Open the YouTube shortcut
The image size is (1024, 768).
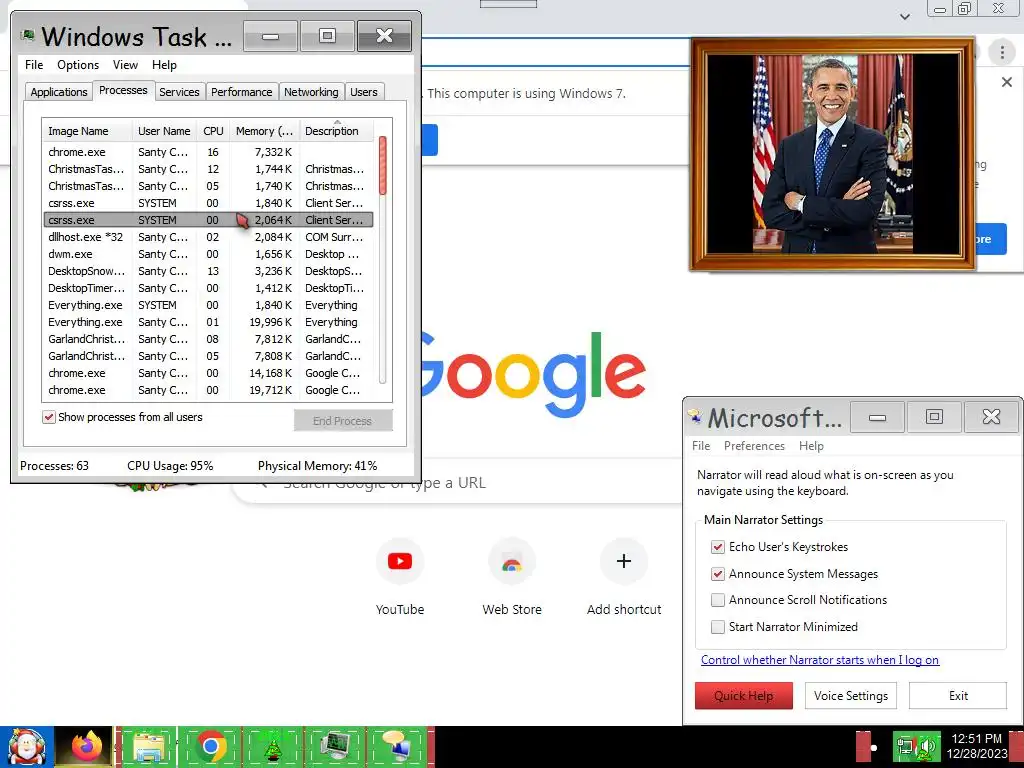(x=400, y=577)
